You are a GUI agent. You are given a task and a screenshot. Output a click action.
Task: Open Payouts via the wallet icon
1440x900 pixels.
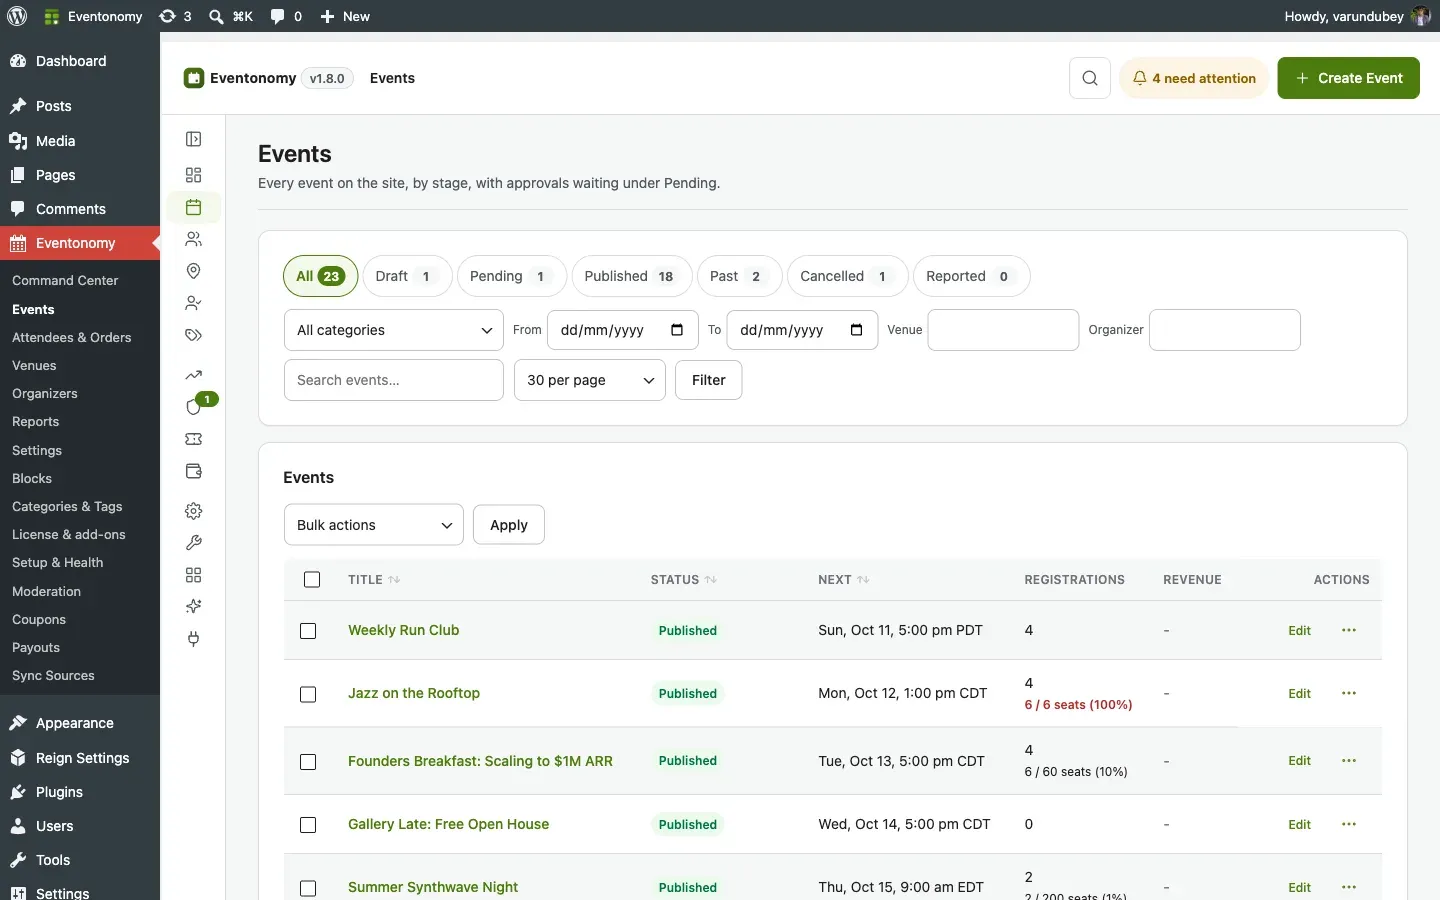(x=194, y=471)
